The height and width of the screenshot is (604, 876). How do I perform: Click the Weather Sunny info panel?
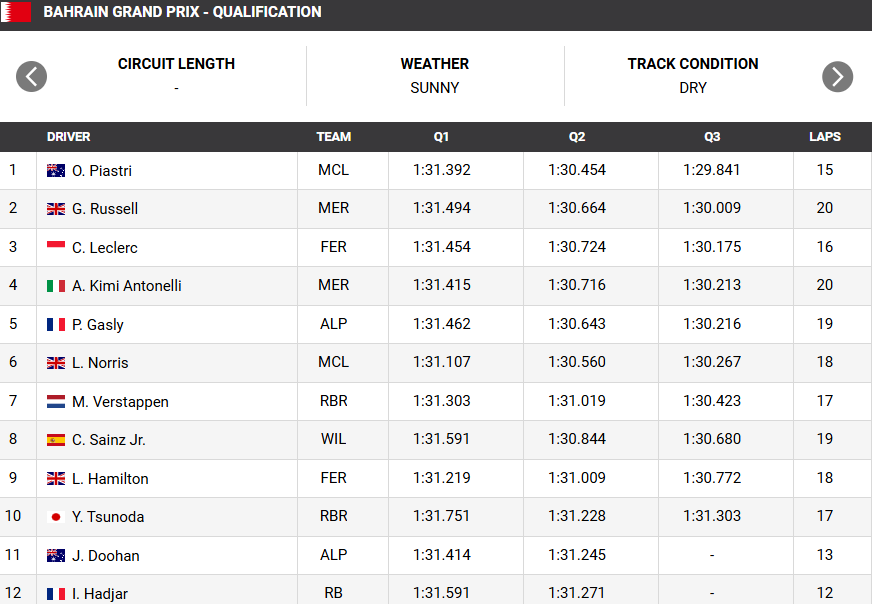pyautogui.click(x=435, y=76)
